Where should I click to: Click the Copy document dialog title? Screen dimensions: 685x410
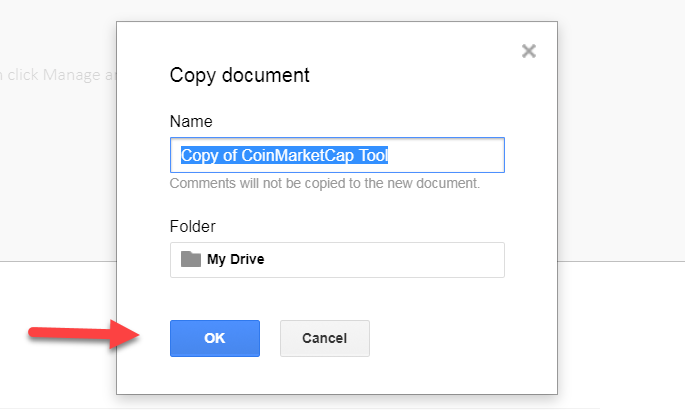(239, 75)
